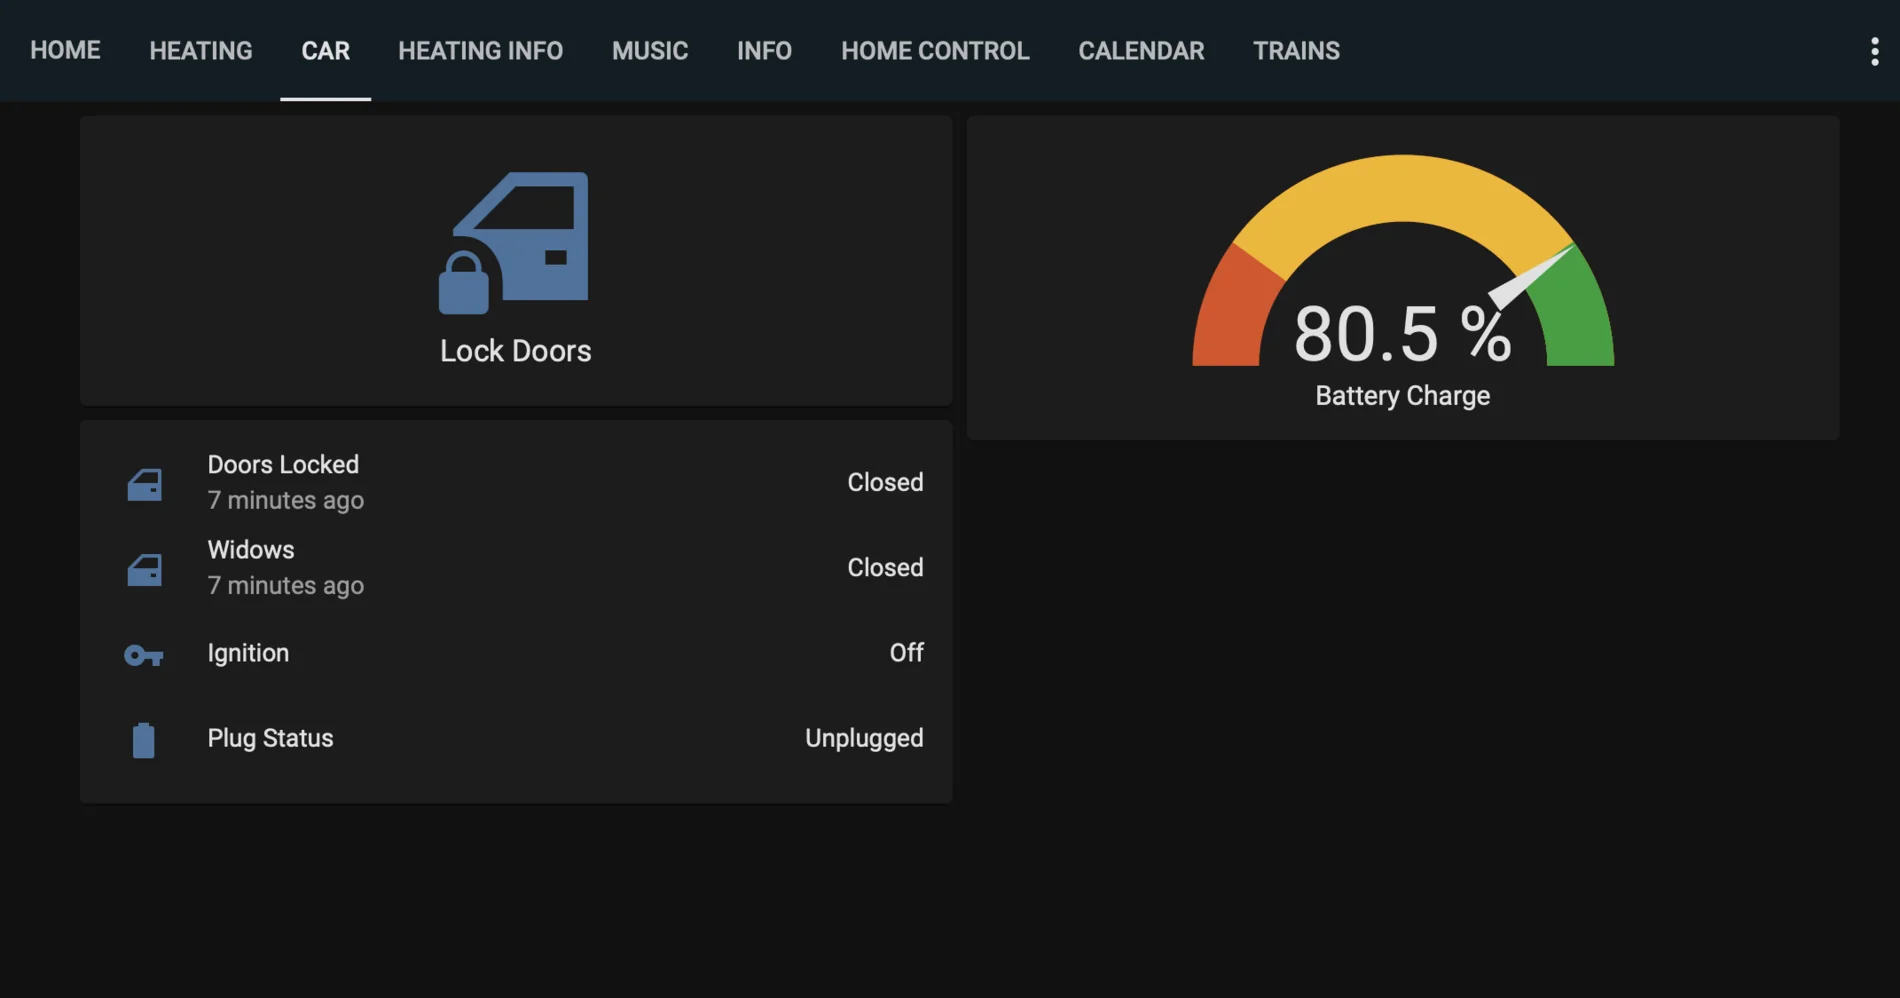
Task: Click the Plug Status battery icon
Action: coord(144,740)
